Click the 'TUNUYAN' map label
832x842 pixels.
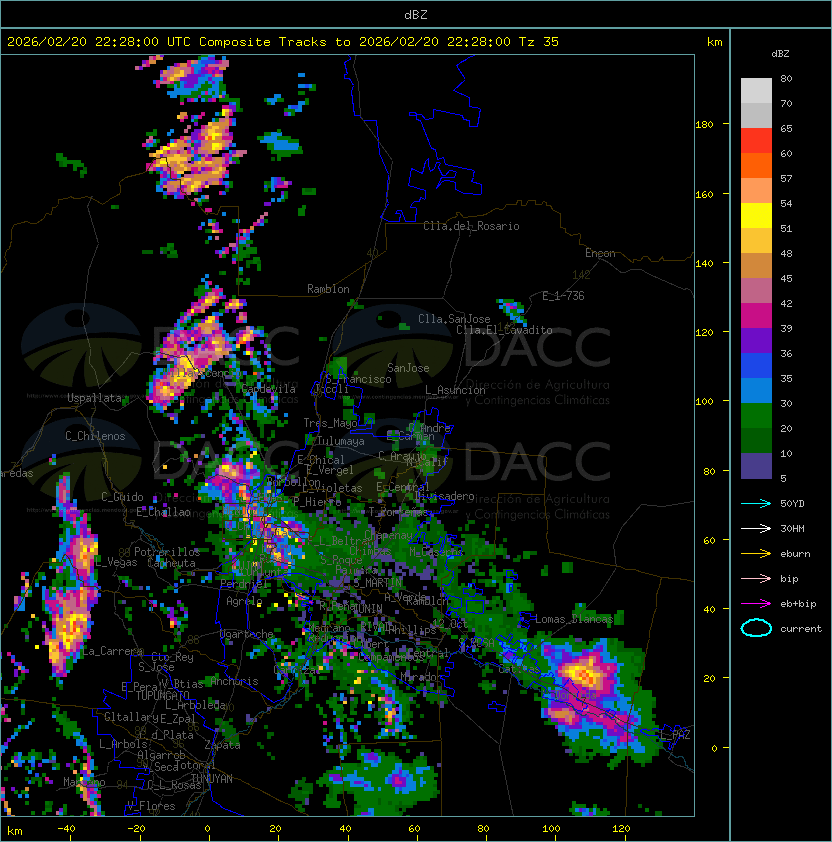pos(212,779)
